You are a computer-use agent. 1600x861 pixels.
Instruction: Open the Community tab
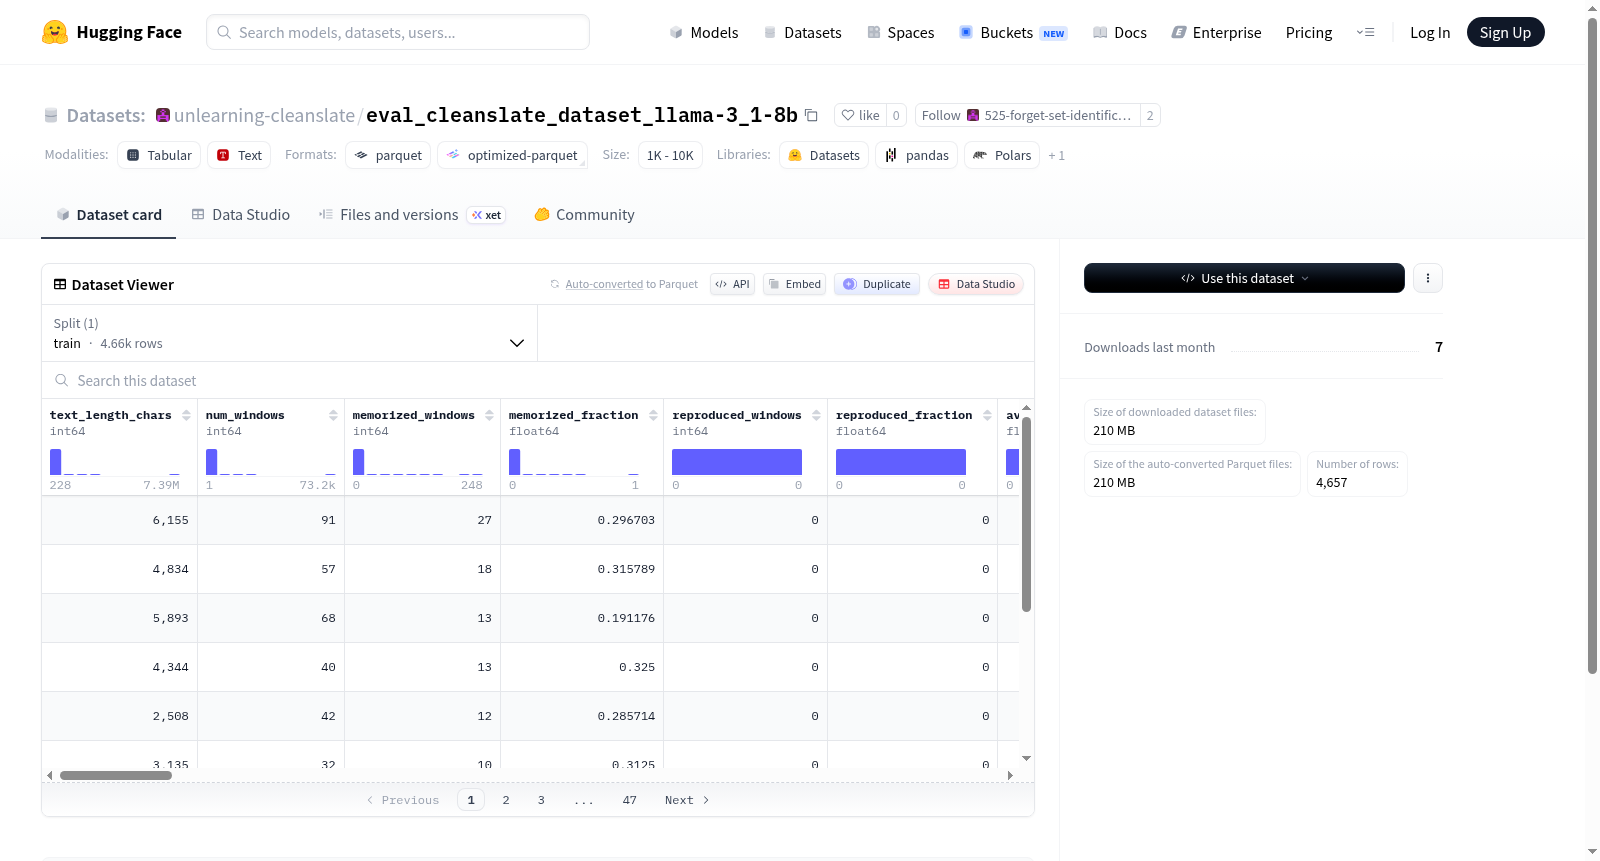click(584, 214)
